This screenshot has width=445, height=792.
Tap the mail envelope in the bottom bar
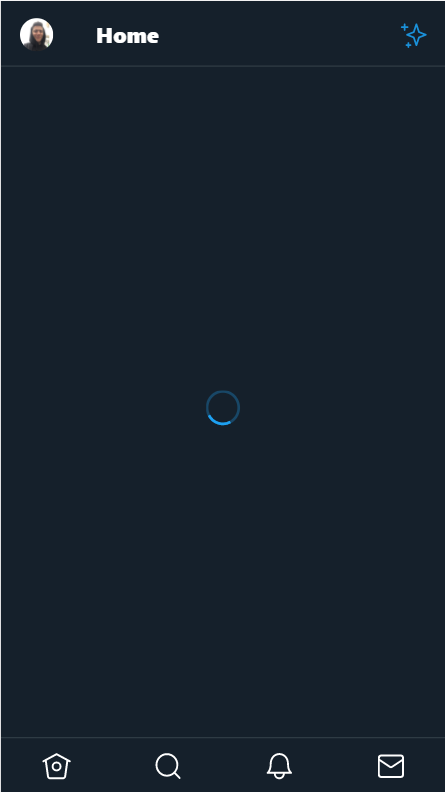(x=391, y=766)
